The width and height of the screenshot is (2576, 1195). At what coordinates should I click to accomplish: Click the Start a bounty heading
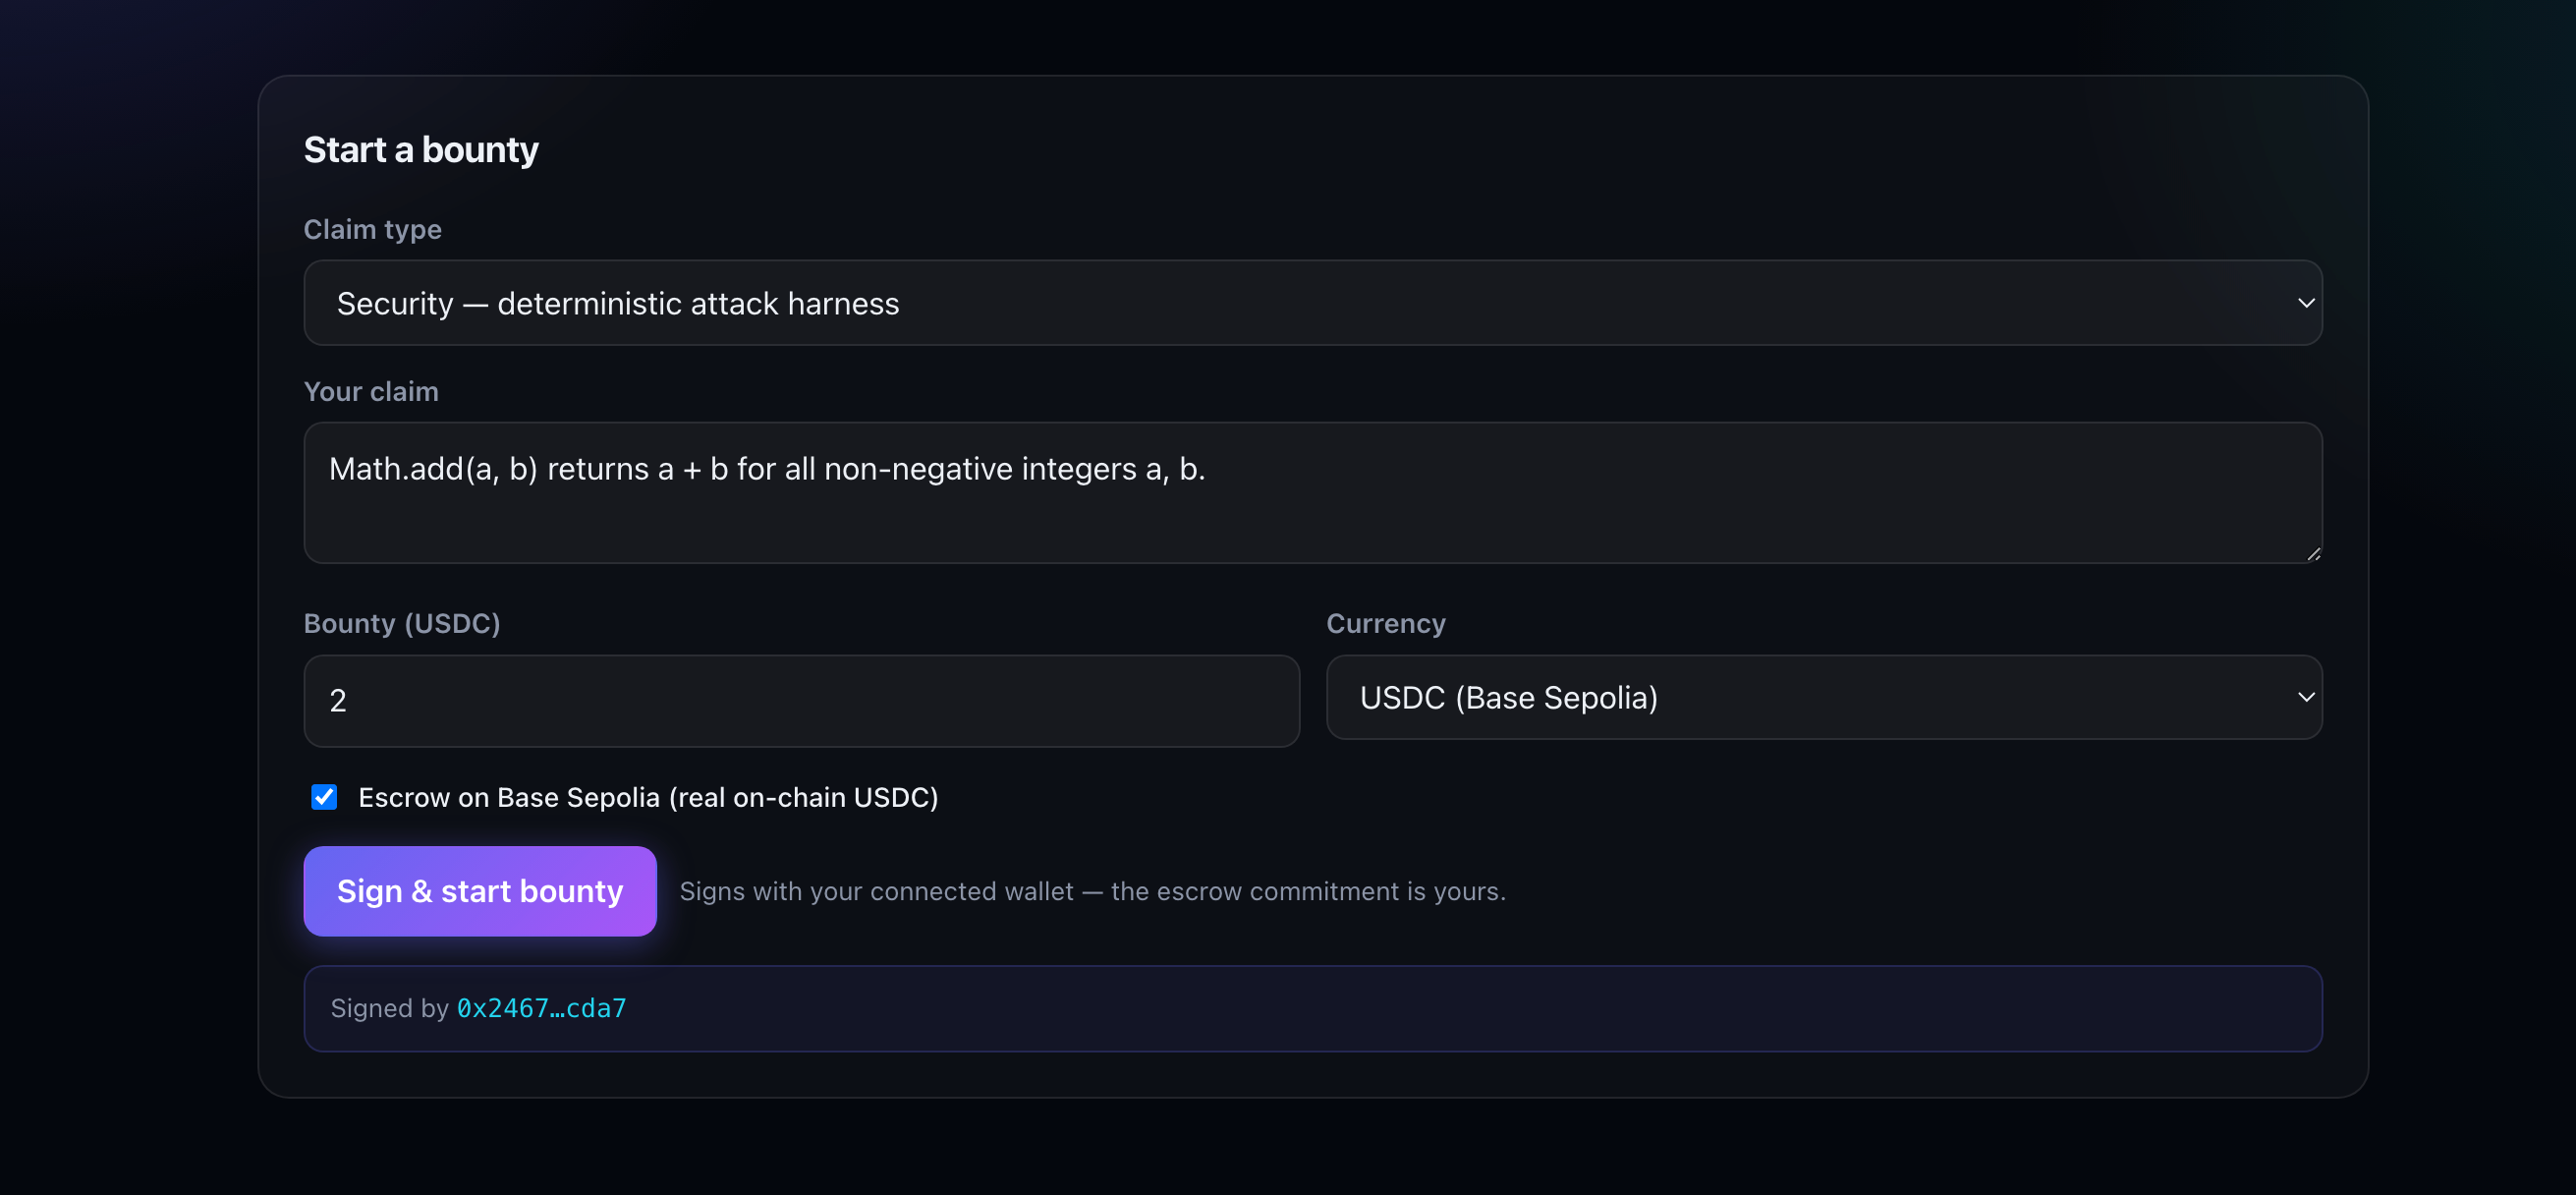(421, 150)
